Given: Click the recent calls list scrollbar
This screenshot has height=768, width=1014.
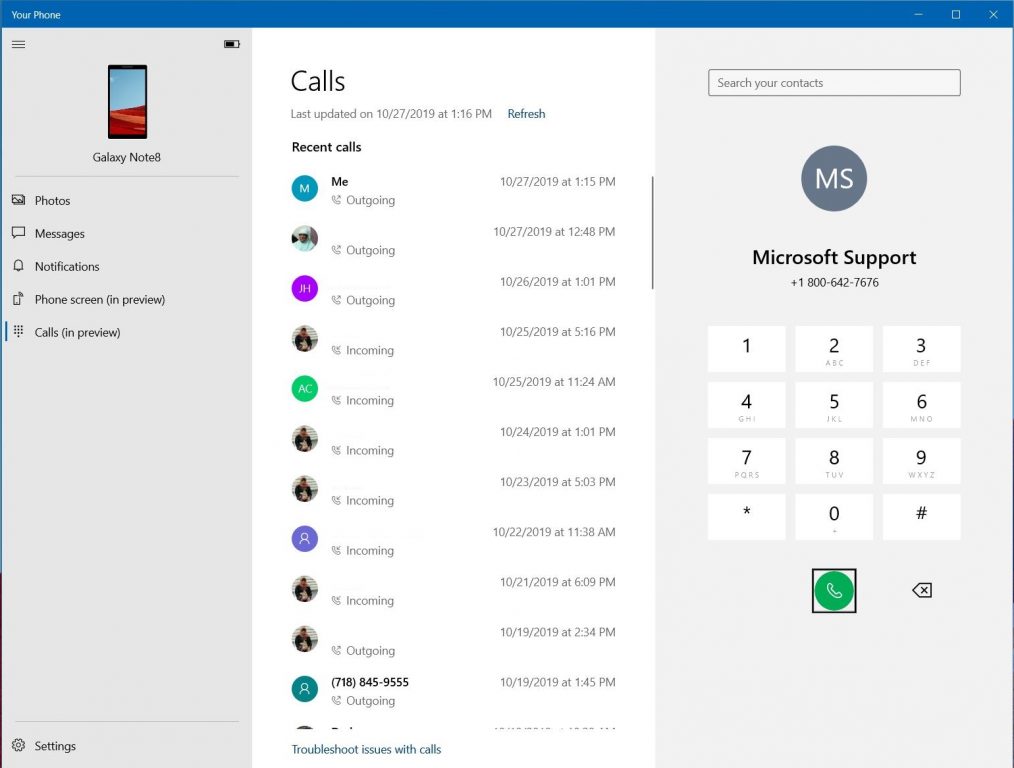Looking at the screenshot, I should (652, 233).
